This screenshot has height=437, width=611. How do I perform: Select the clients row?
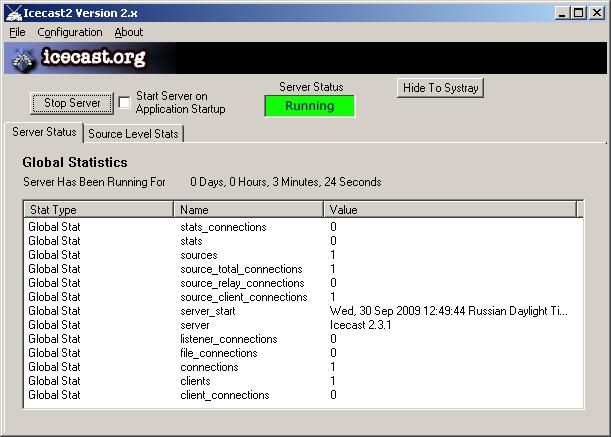tap(303, 381)
